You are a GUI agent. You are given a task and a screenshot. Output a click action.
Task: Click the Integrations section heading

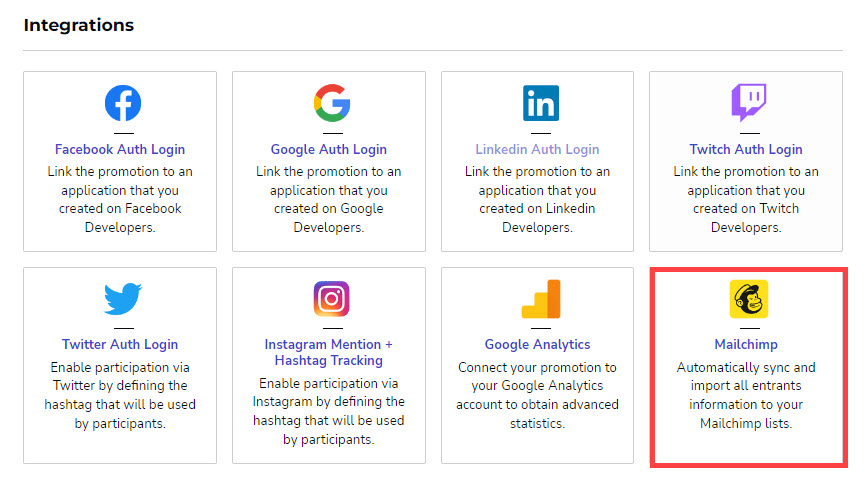pyautogui.click(x=79, y=25)
